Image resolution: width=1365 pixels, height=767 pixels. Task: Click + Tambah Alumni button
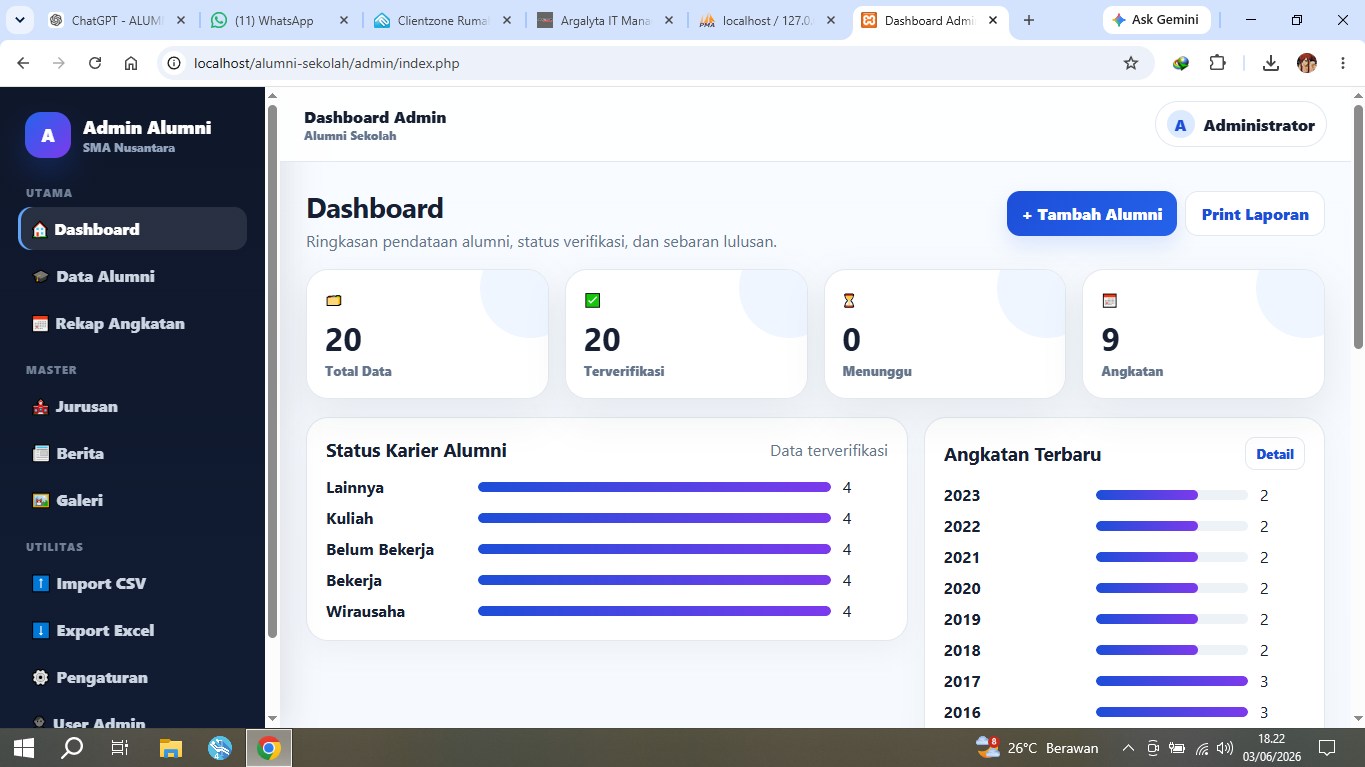tap(1092, 214)
